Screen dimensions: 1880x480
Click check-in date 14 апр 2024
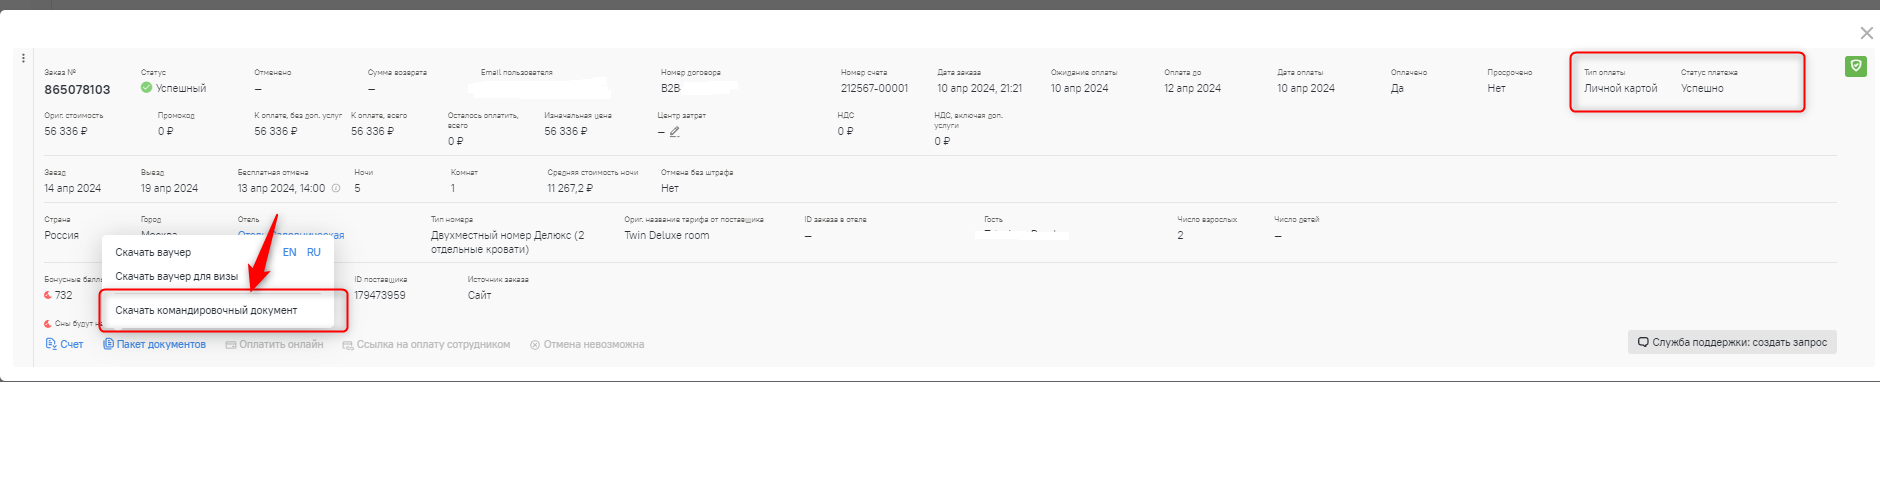[x=72, y=188]
